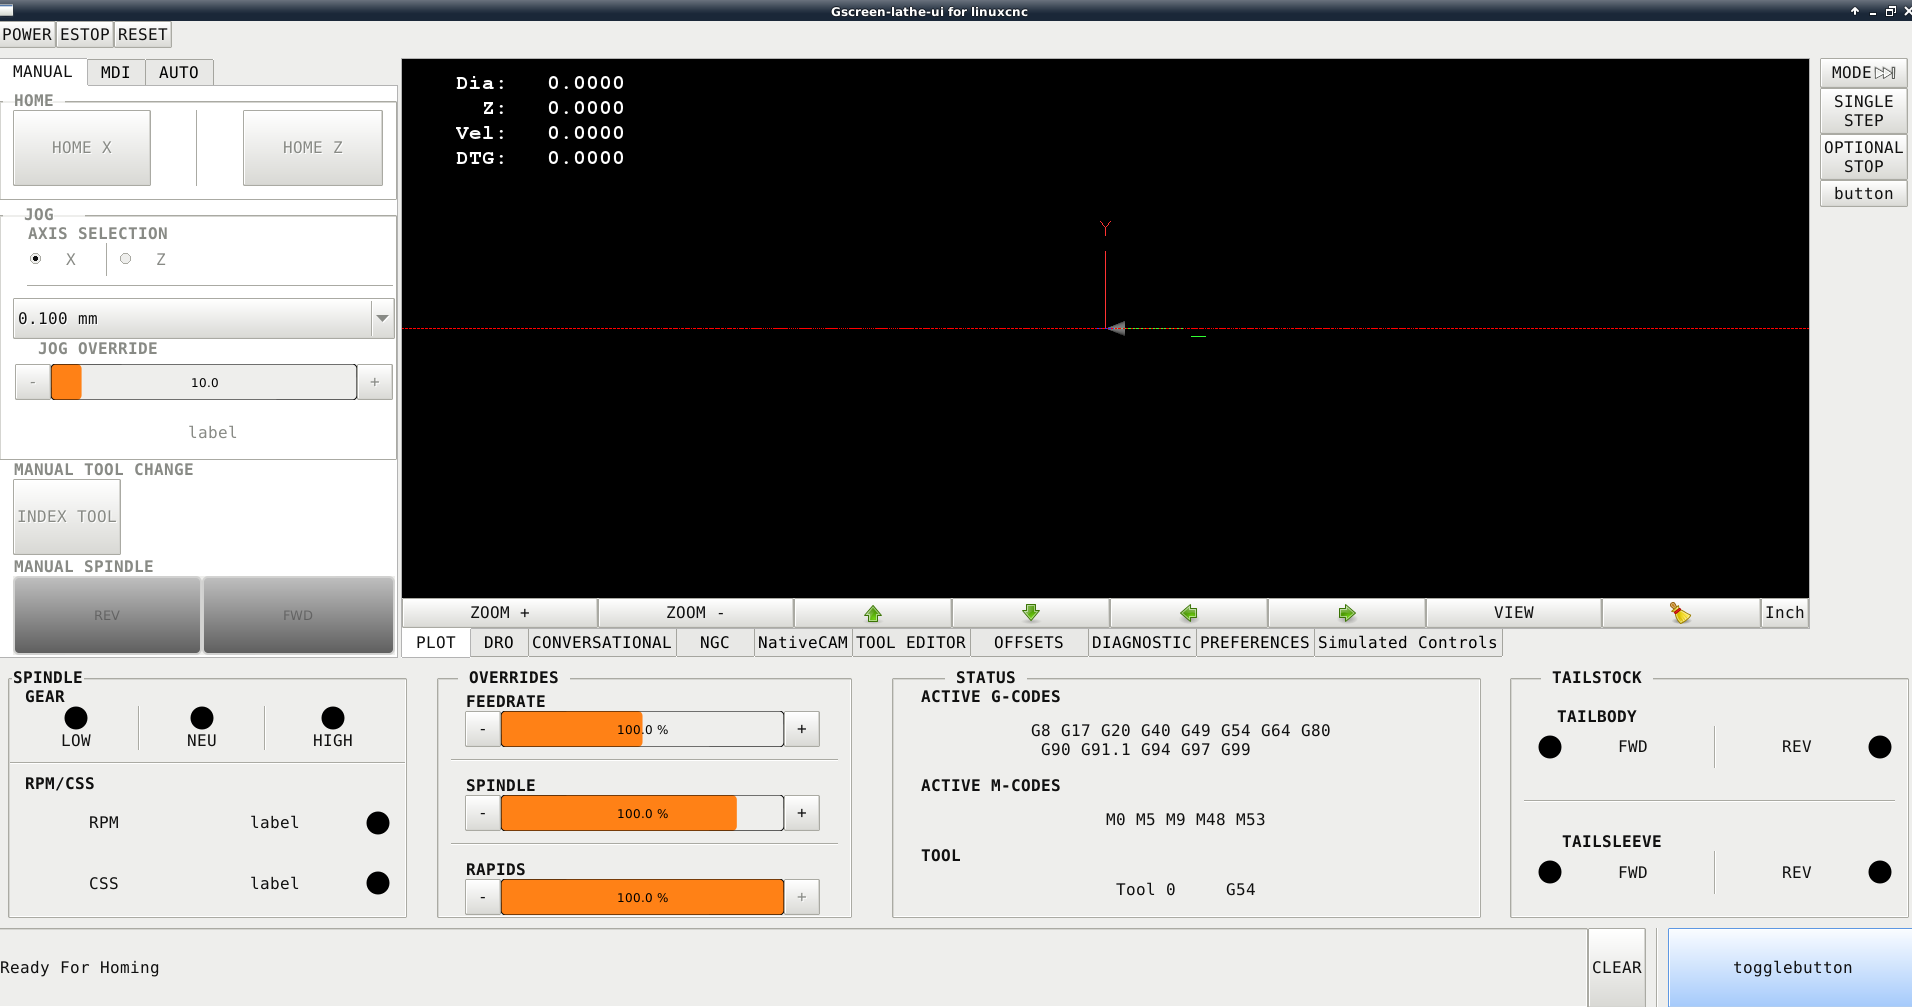
Task: Open the TOOL EDITOR tab
Action: tap(910, 642)
